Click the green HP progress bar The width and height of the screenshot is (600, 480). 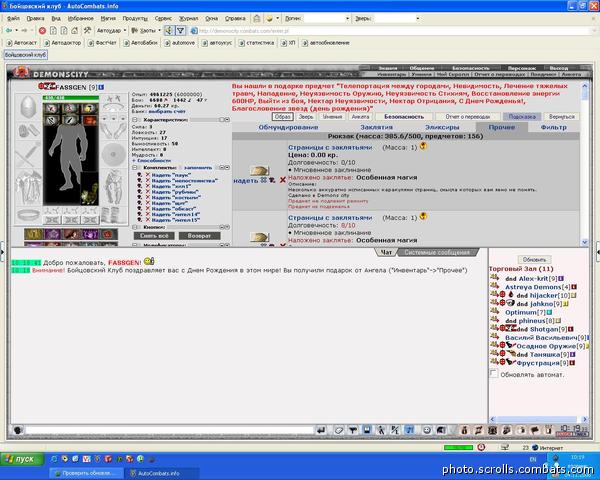70,98
